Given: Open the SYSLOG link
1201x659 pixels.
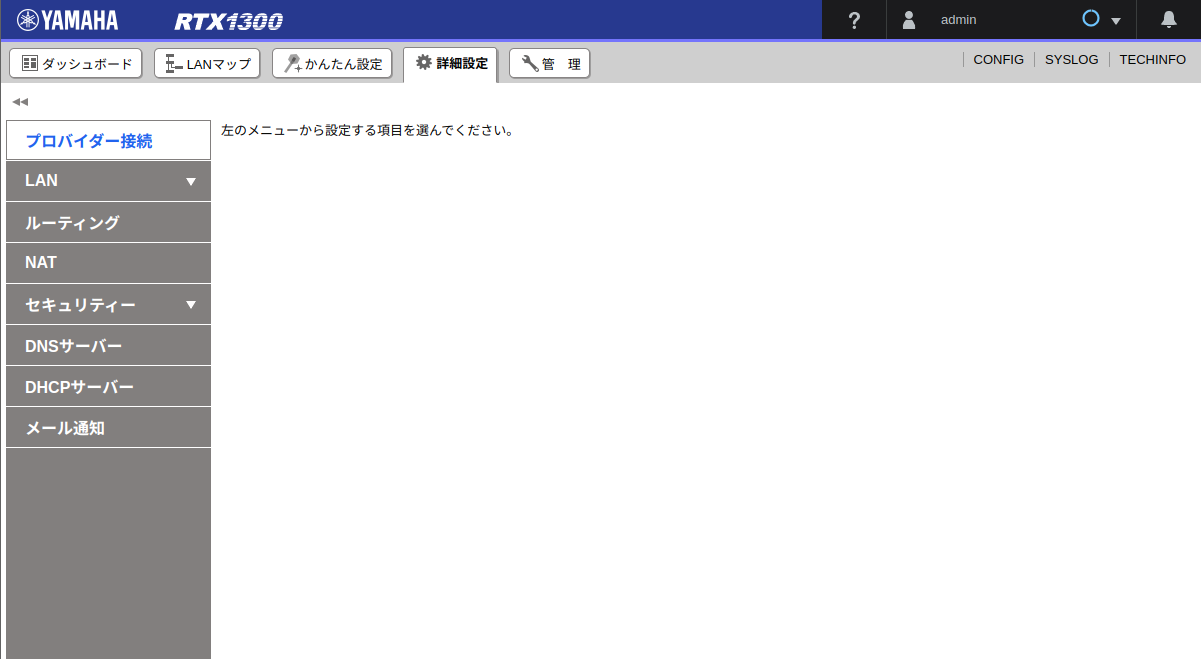Looking at the screenshot, I should click(1071, 59).
